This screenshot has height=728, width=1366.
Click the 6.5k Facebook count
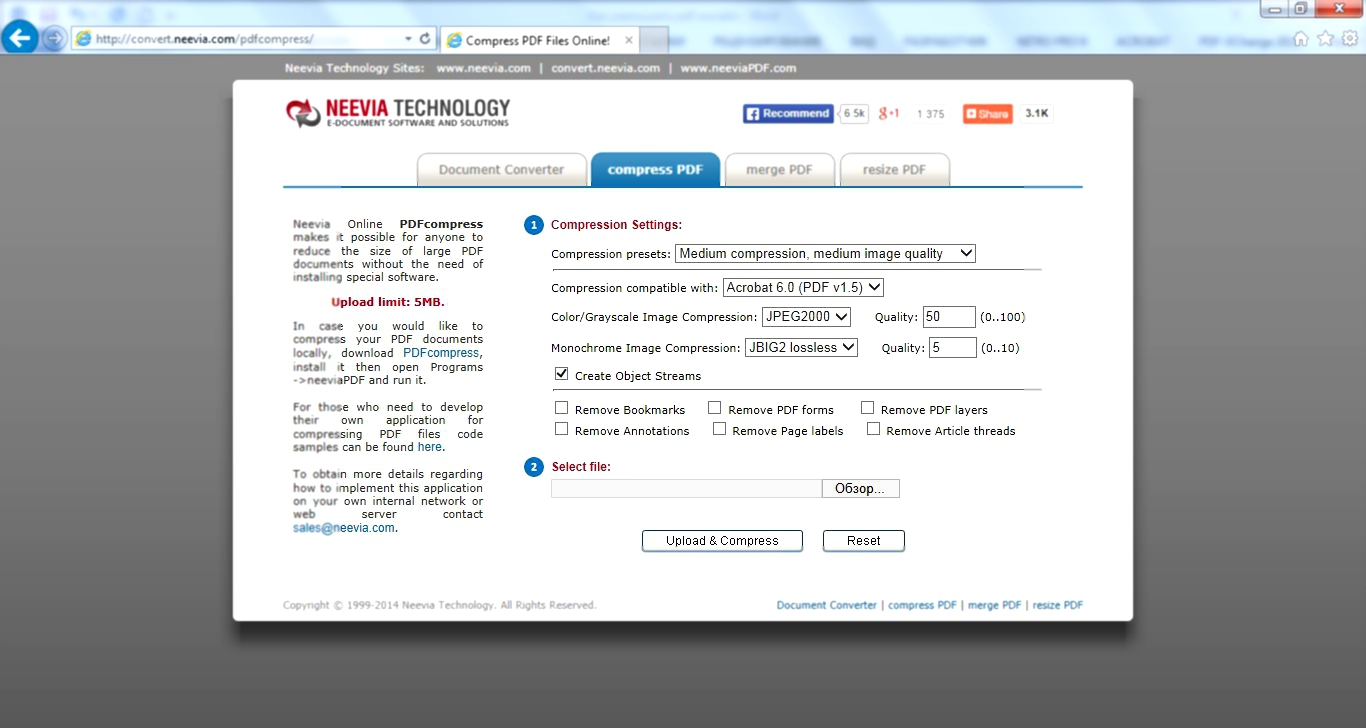coord(854,114)
